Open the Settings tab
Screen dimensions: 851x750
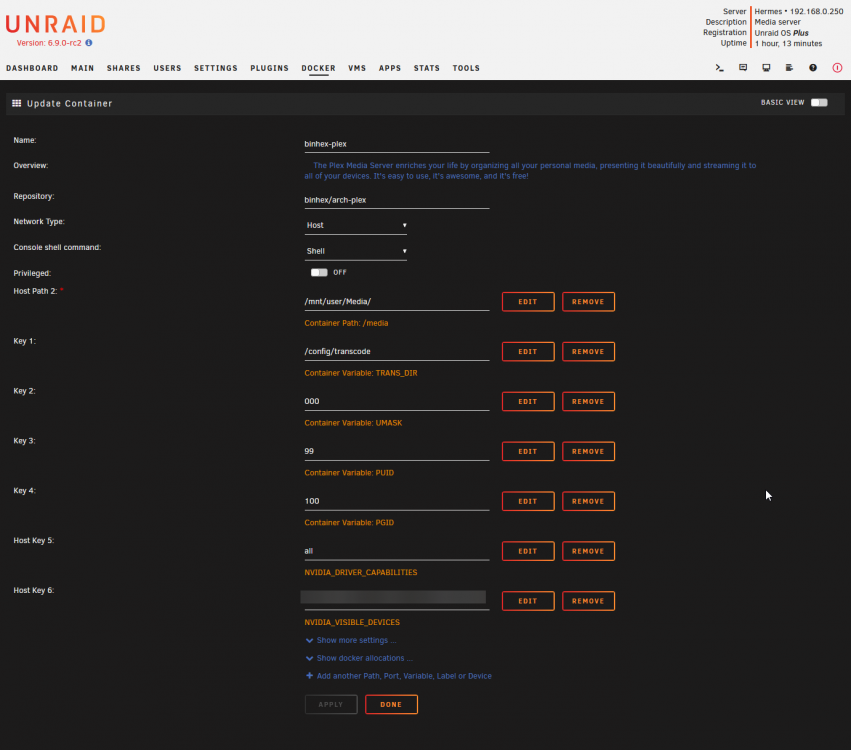point(216,68)
